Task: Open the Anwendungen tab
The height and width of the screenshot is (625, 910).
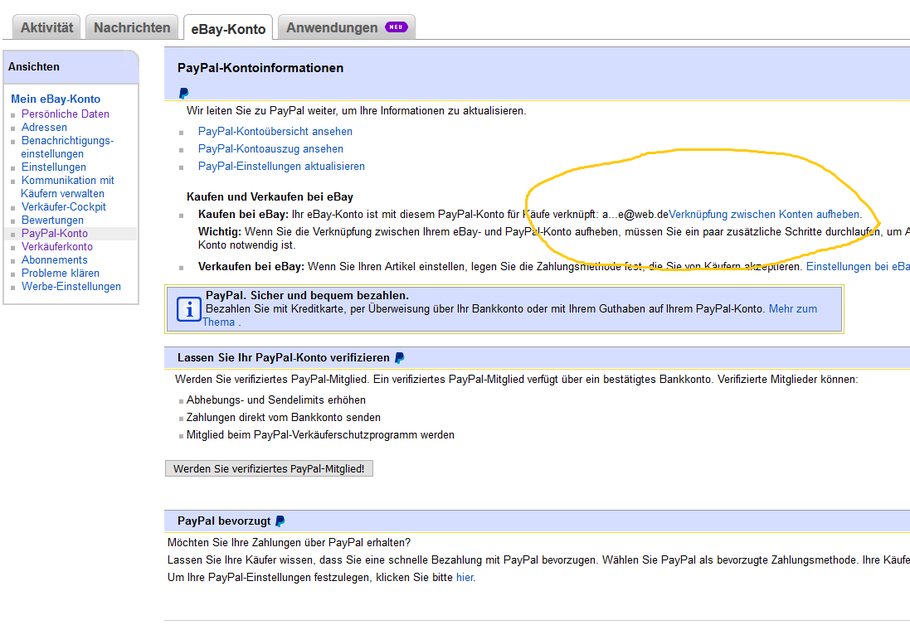Action: (346, 27)
